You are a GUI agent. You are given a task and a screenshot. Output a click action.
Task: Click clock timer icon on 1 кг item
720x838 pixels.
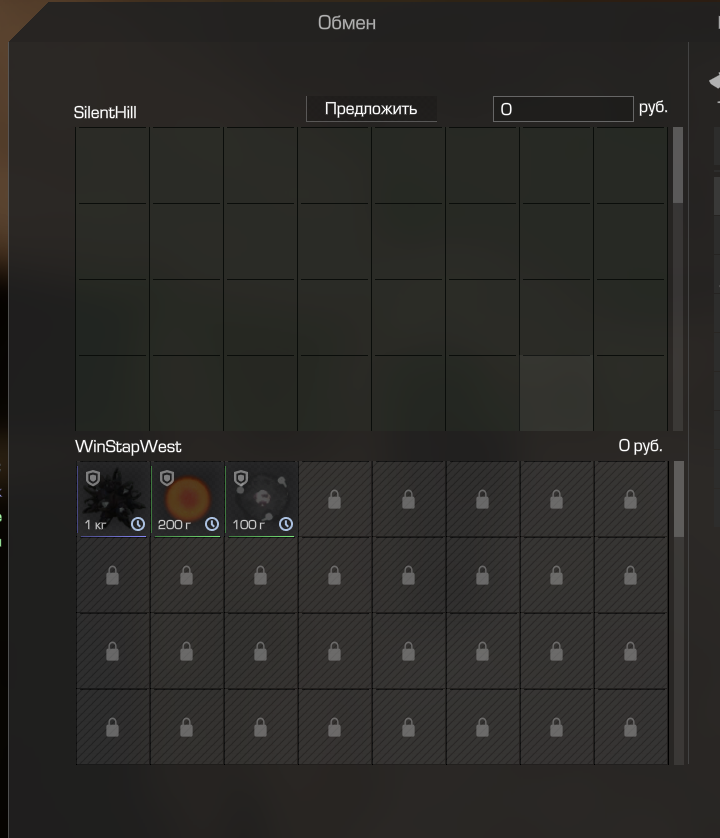138,524
